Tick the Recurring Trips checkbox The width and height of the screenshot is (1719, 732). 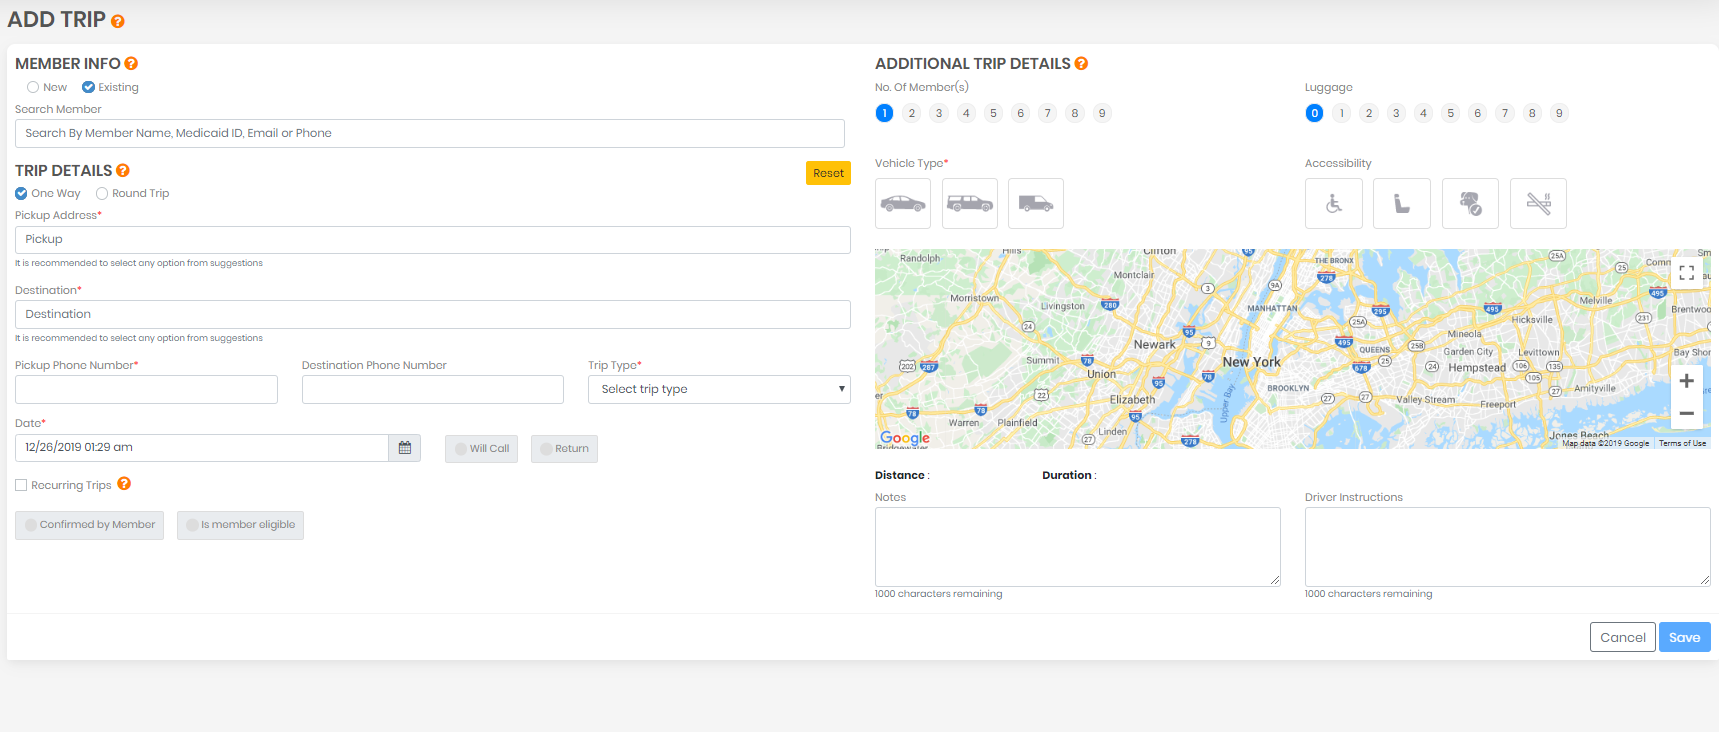(21, 486)
